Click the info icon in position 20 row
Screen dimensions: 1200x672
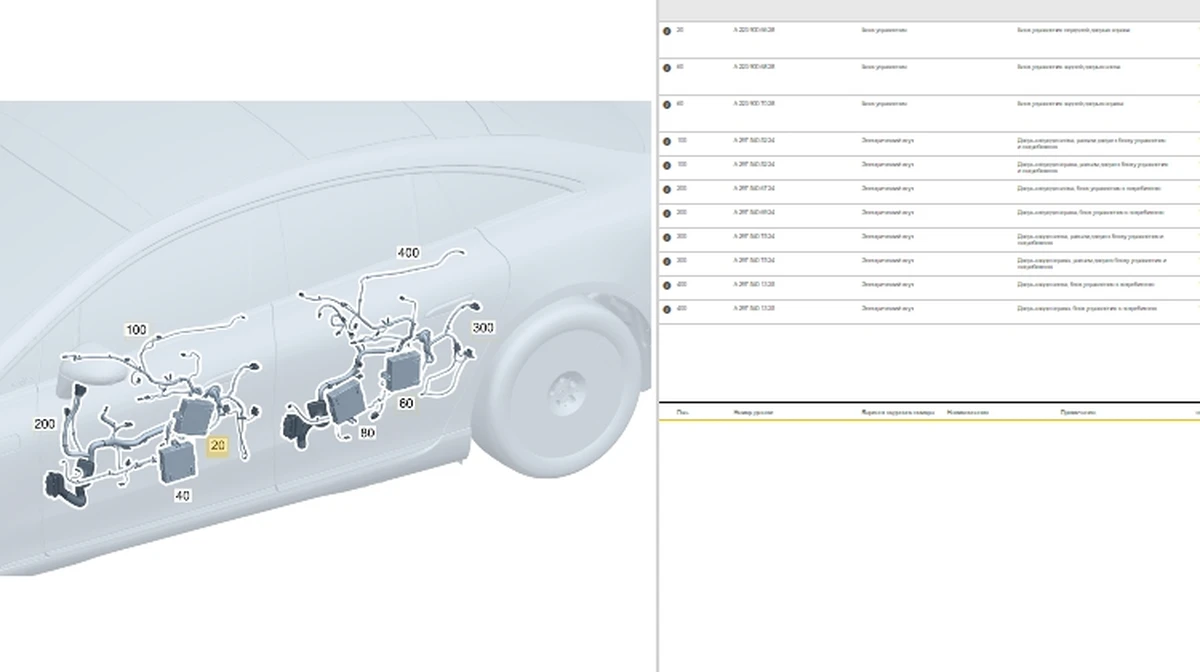667,31
